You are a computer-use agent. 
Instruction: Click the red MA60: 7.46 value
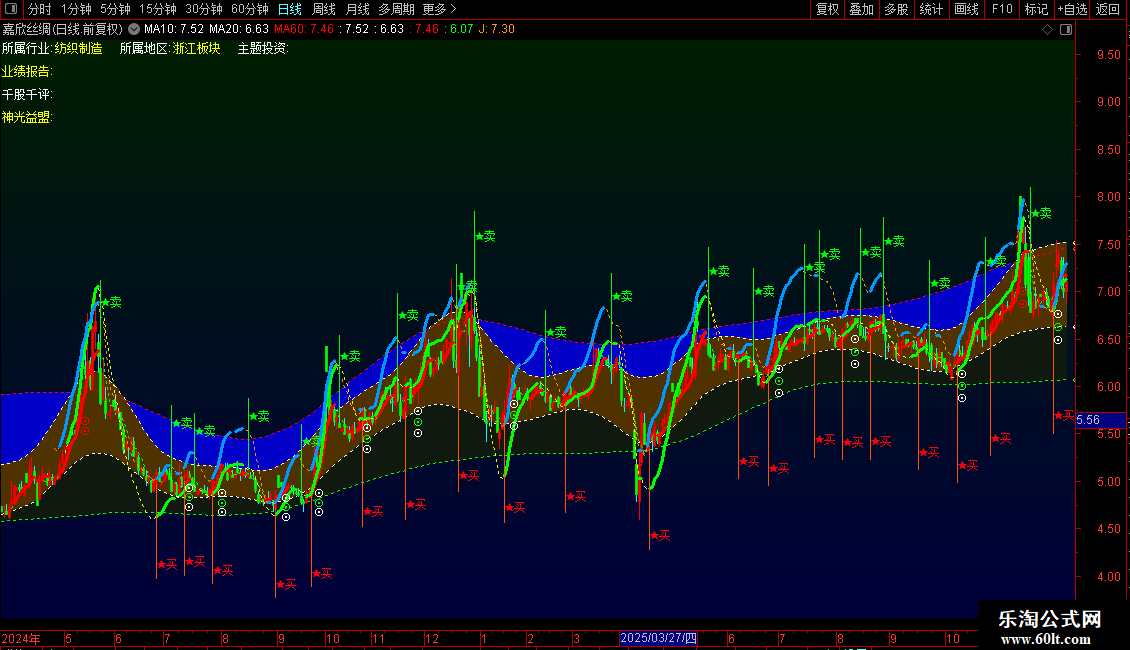tap(303, 29)
